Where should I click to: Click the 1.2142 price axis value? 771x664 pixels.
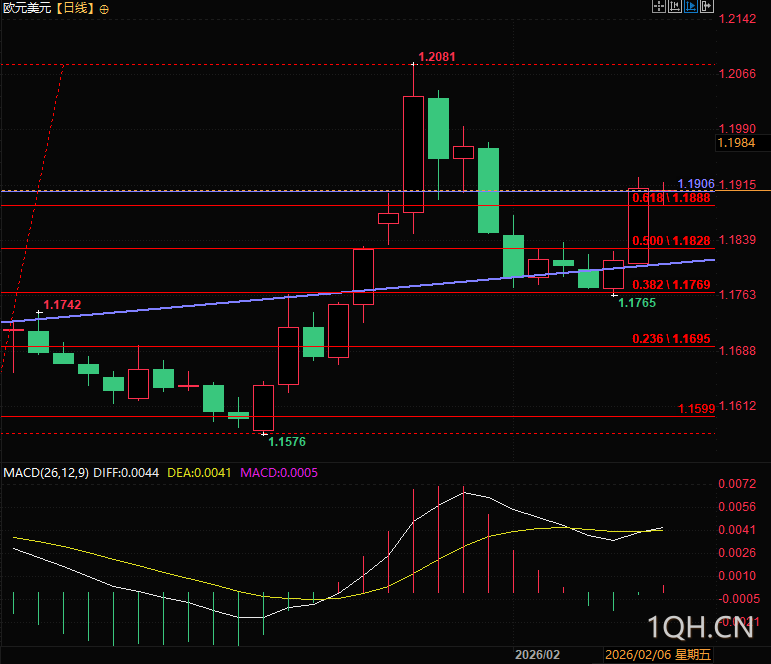(x=737, y=19)
